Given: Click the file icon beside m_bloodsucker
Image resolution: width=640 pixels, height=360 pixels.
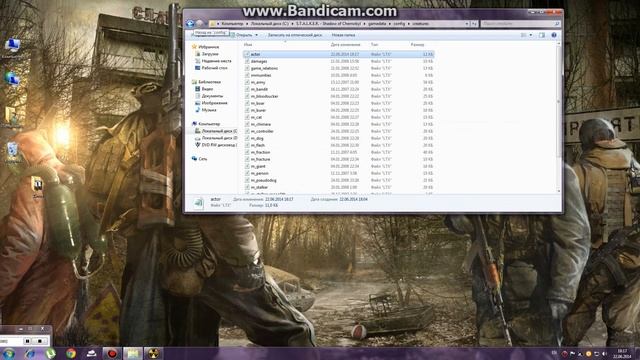Looking at the screenshot, I should click(x=247, y=96).
